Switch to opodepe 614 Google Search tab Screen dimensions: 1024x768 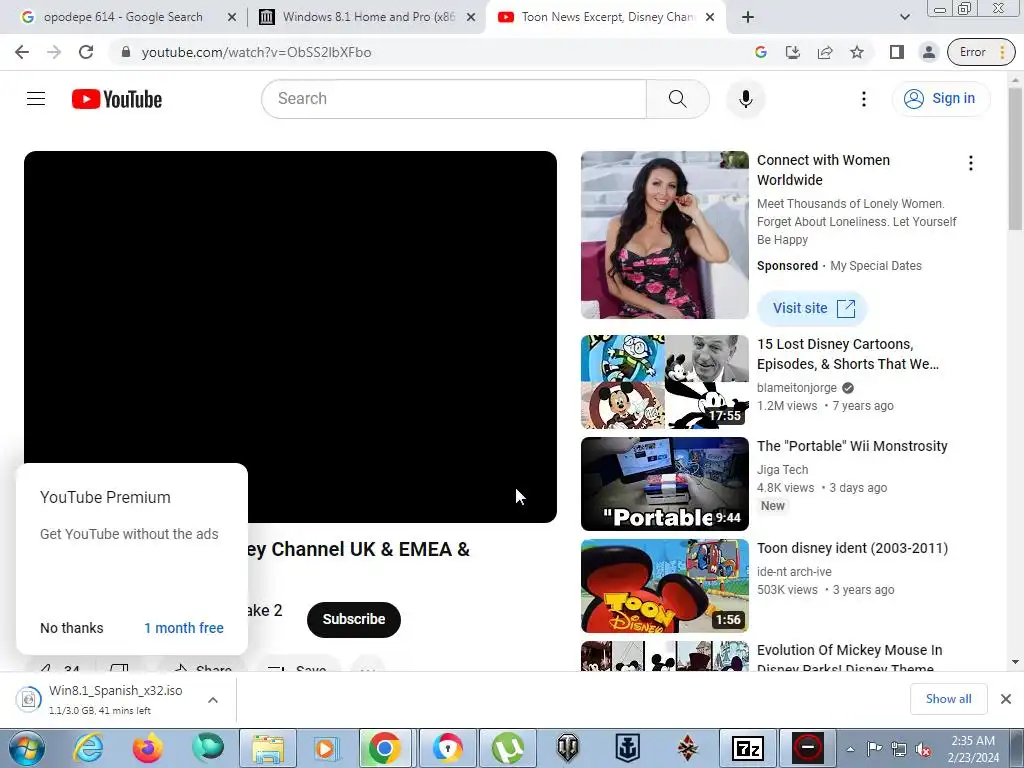(123, 18)
